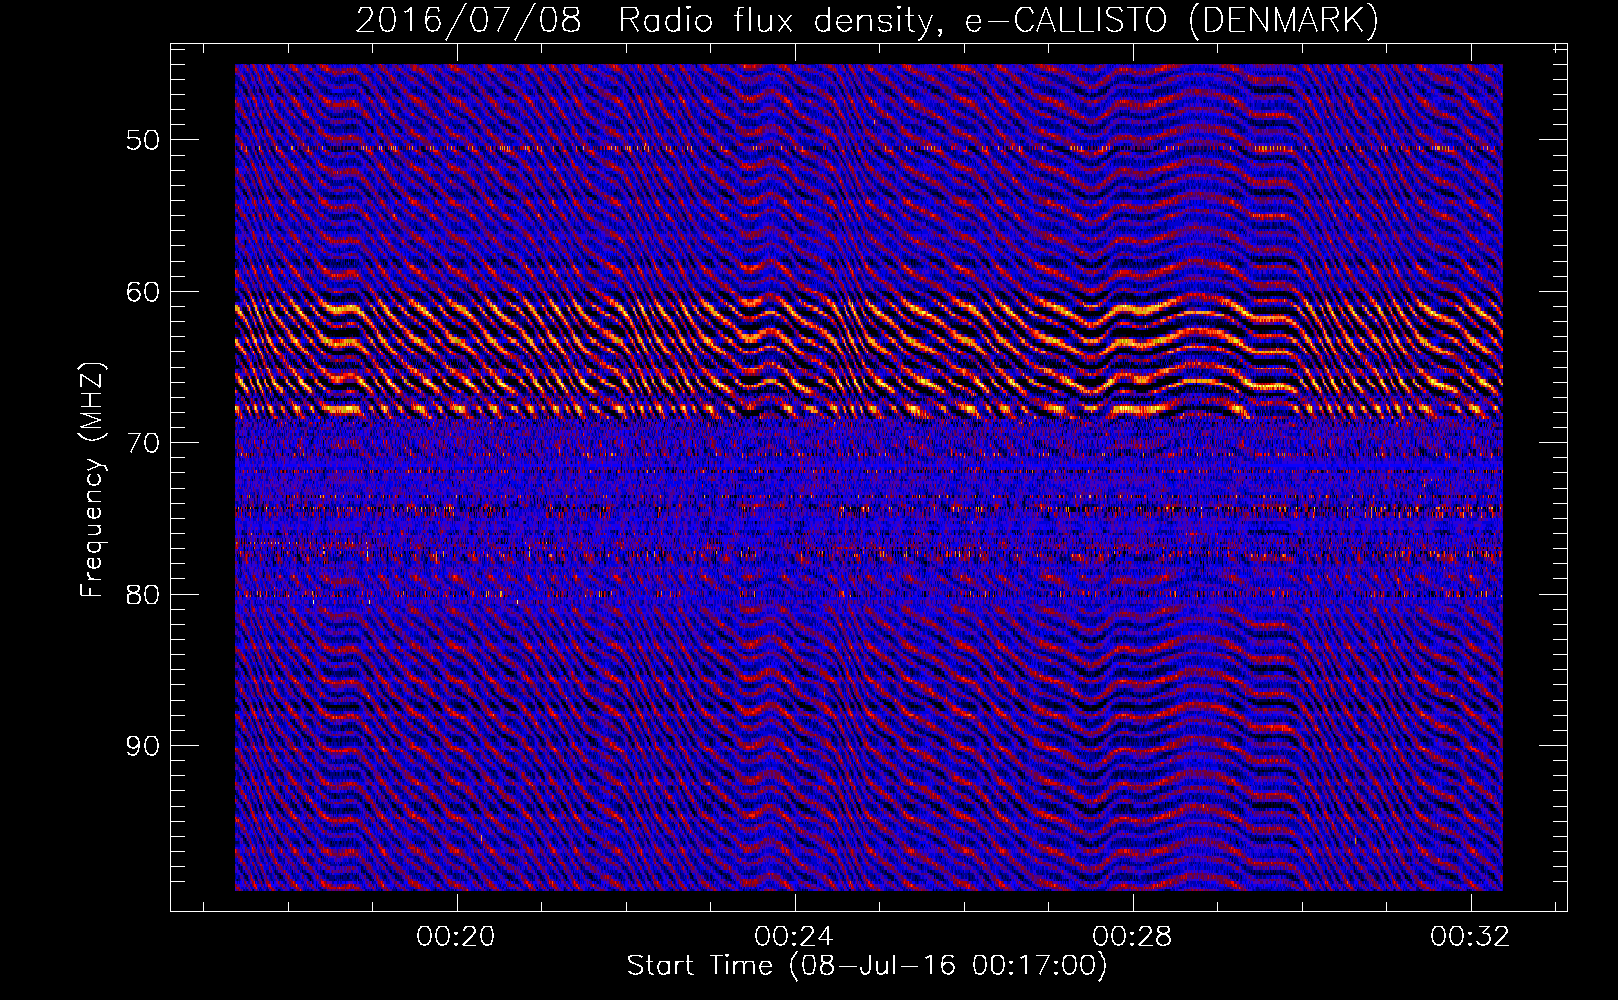1618x1000 pixels.
Task: Click the 80 MHz frequency tick label
Action: tap(142, 595)
